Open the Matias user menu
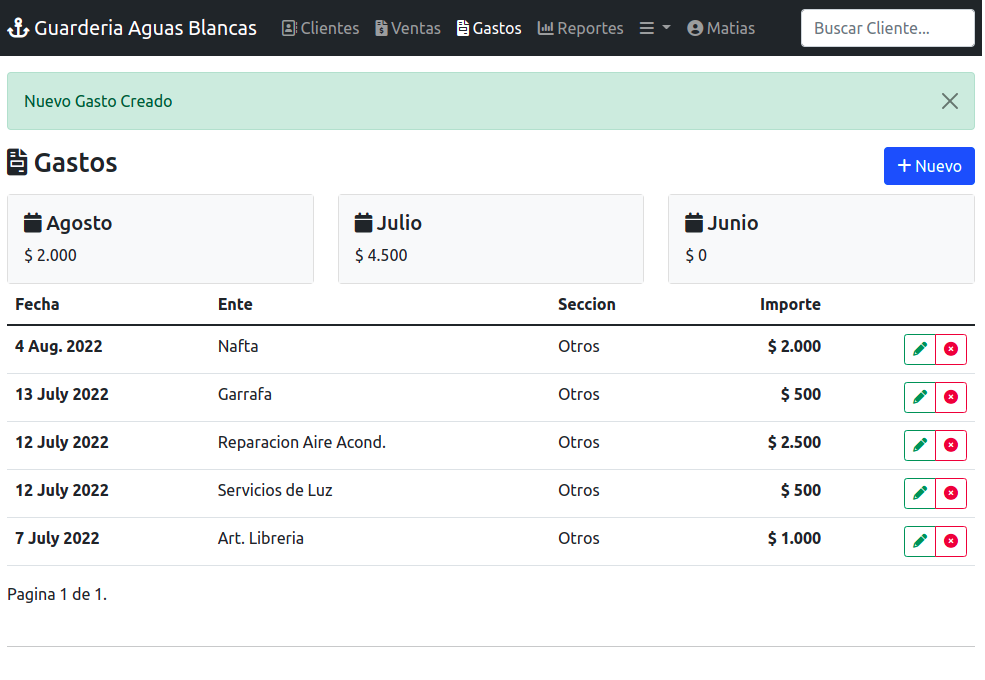This screenshot has height=680, width=985. 721,28
